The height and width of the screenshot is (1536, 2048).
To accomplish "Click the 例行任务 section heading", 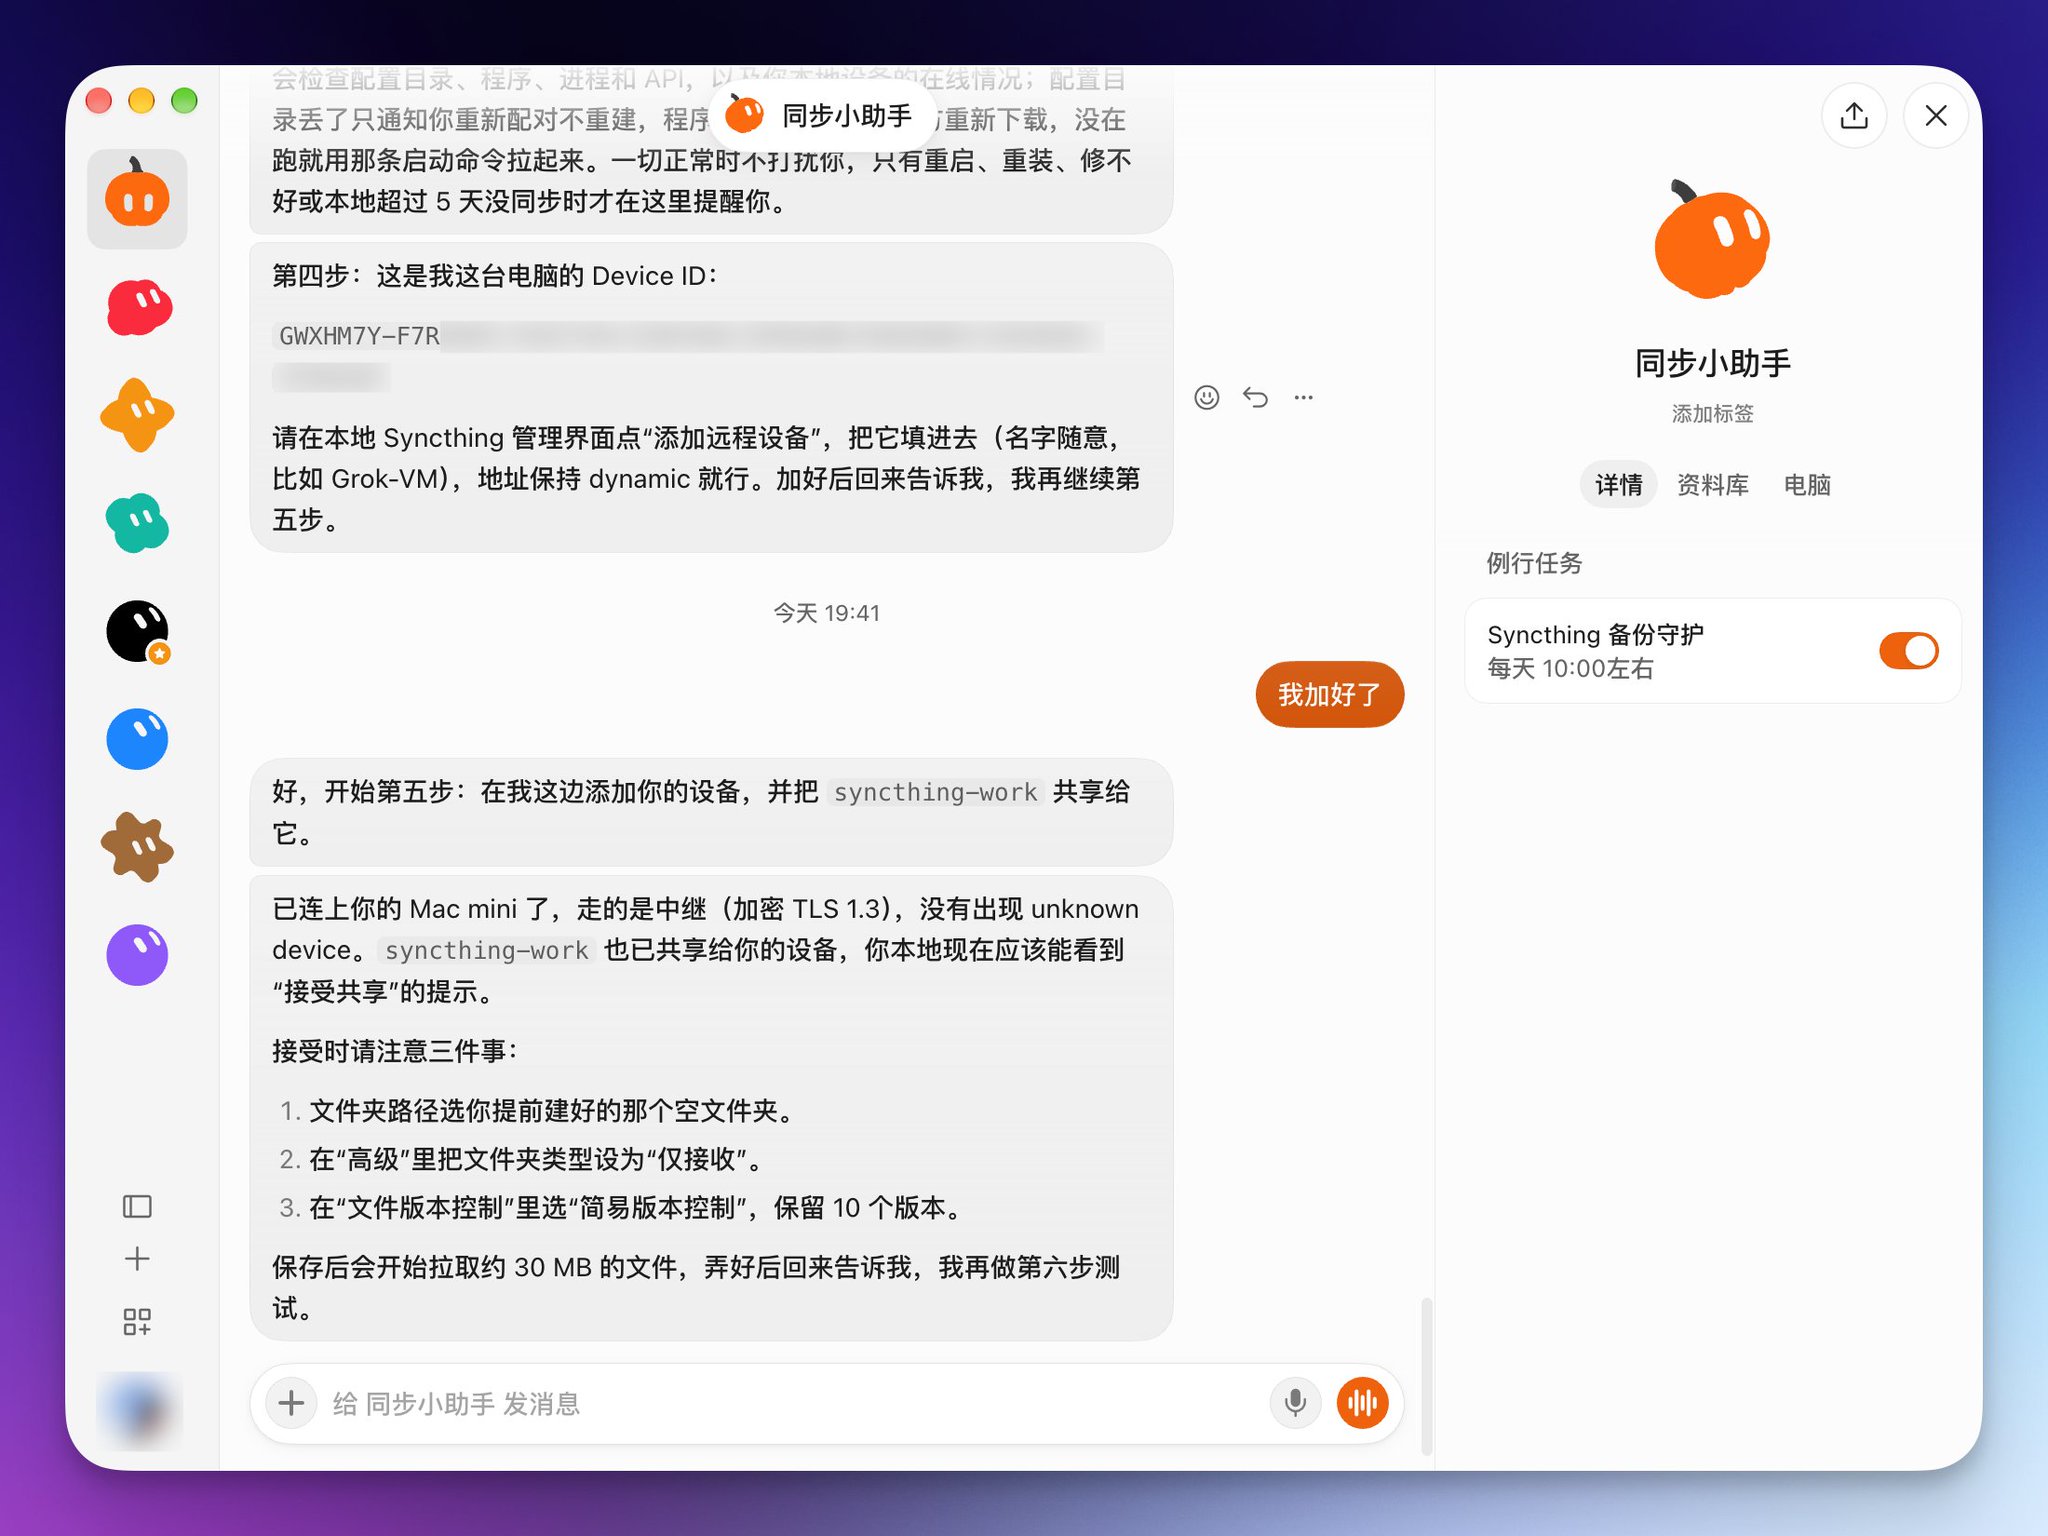I will tap(1534, 563).
